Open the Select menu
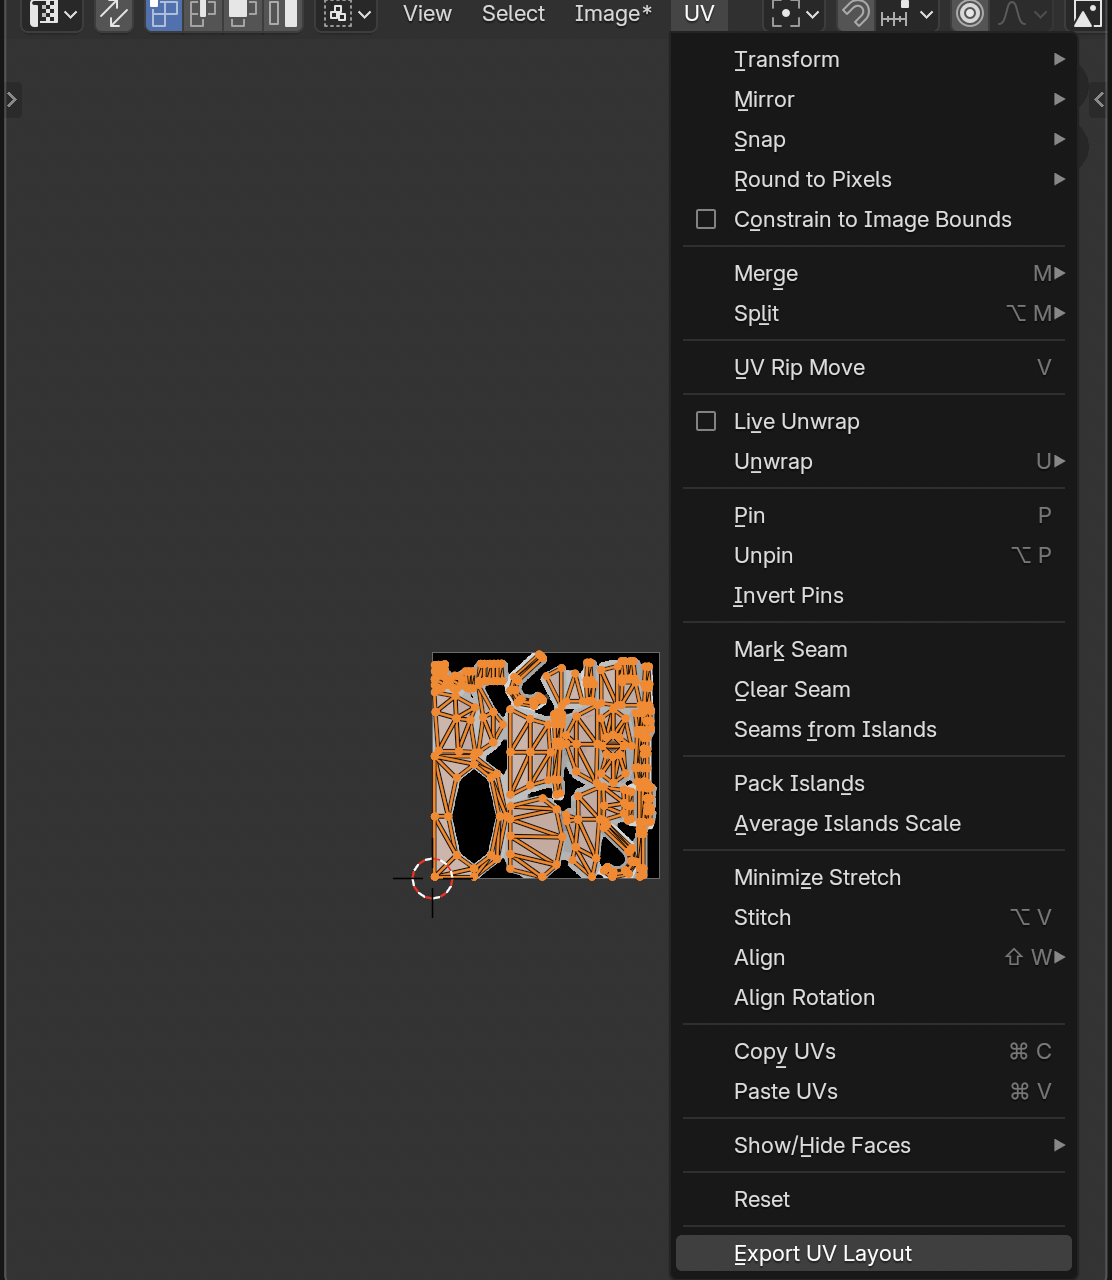Image resolution: width=1112 pixels, height=1280 pixels. click(x=513, y=14)
